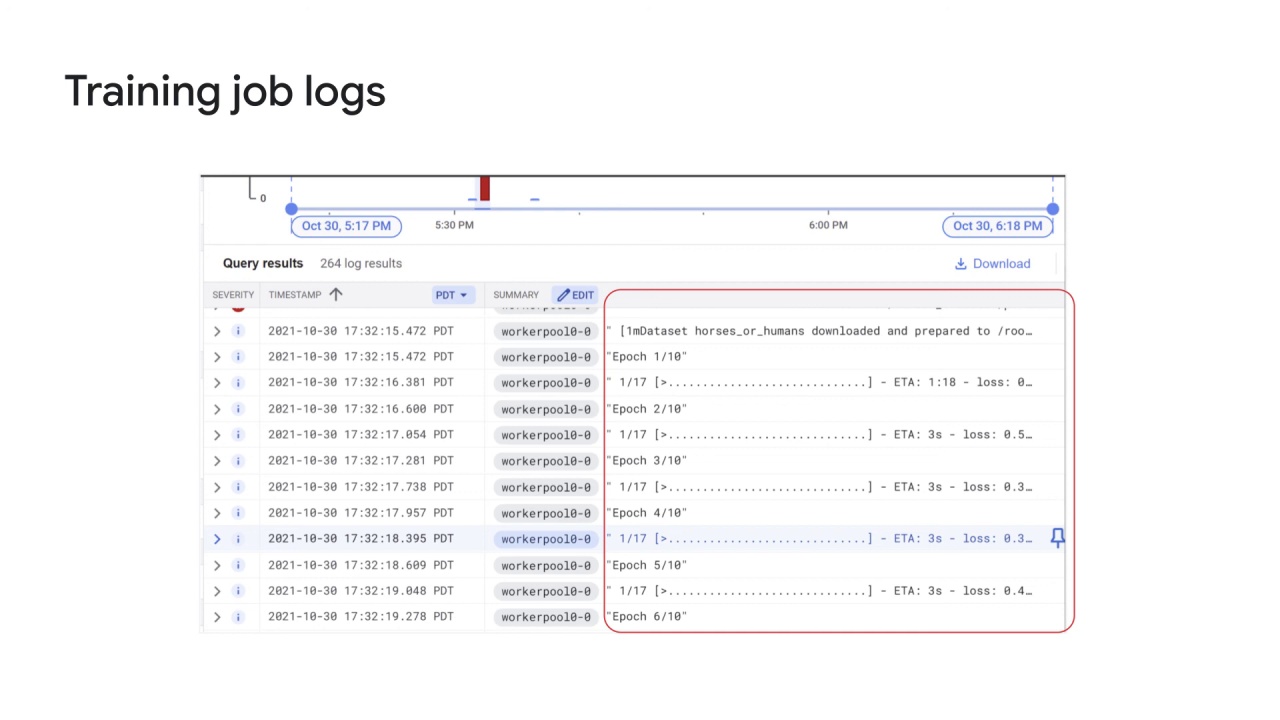Viewport: 1280px width, 720px height.
Task: Click the red histogram bar
Action: pos(485,189)
